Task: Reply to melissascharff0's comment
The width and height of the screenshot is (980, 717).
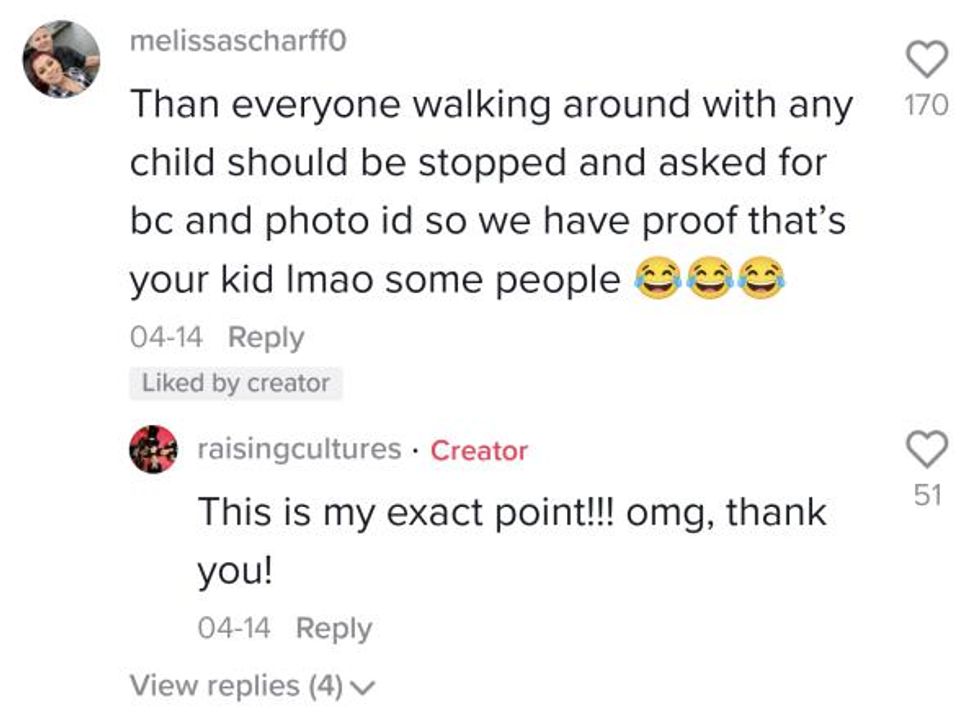Action: tap(265, 337)
